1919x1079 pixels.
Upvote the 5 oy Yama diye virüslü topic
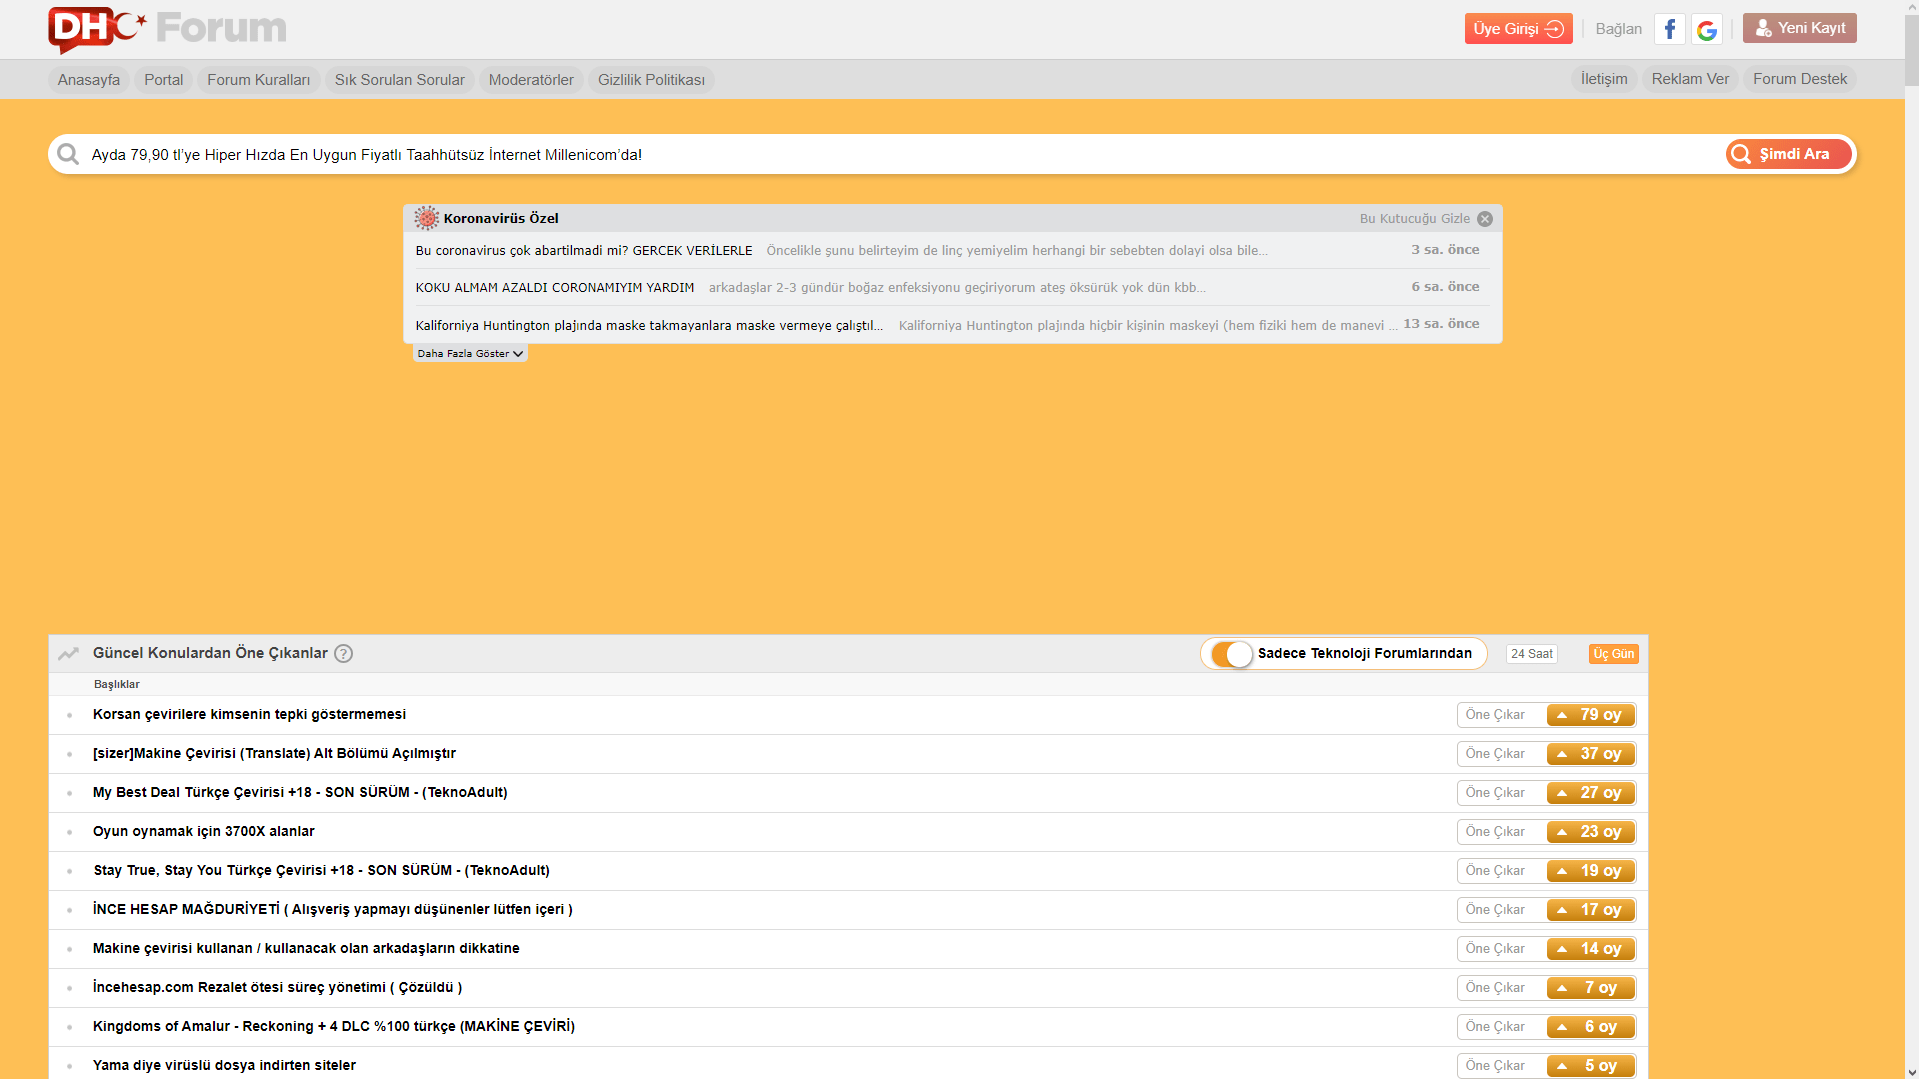coord(1590,1066)
